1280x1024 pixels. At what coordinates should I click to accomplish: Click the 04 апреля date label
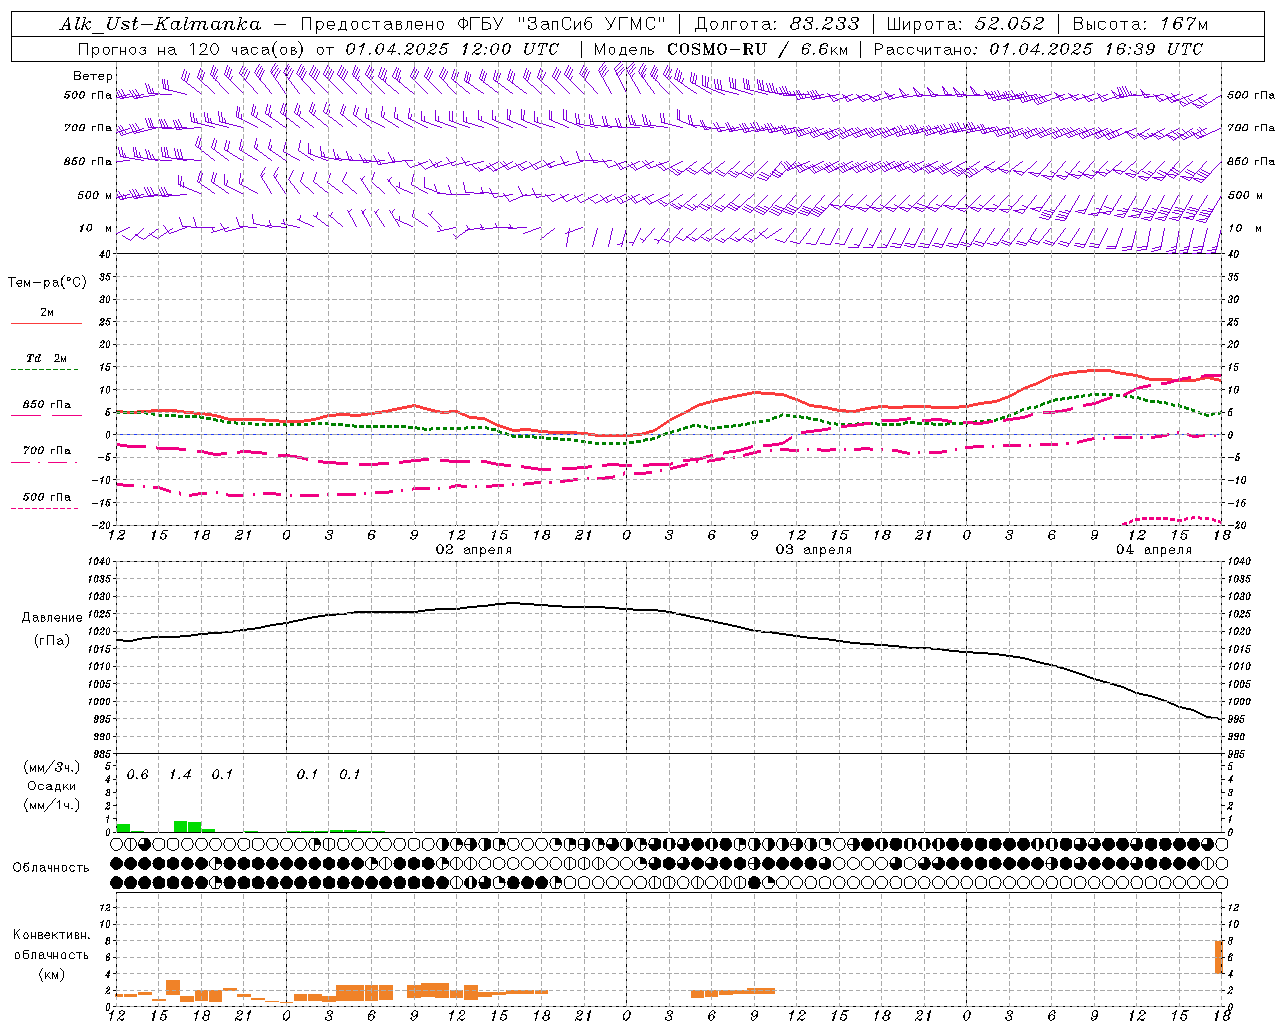click(1154, 550)
